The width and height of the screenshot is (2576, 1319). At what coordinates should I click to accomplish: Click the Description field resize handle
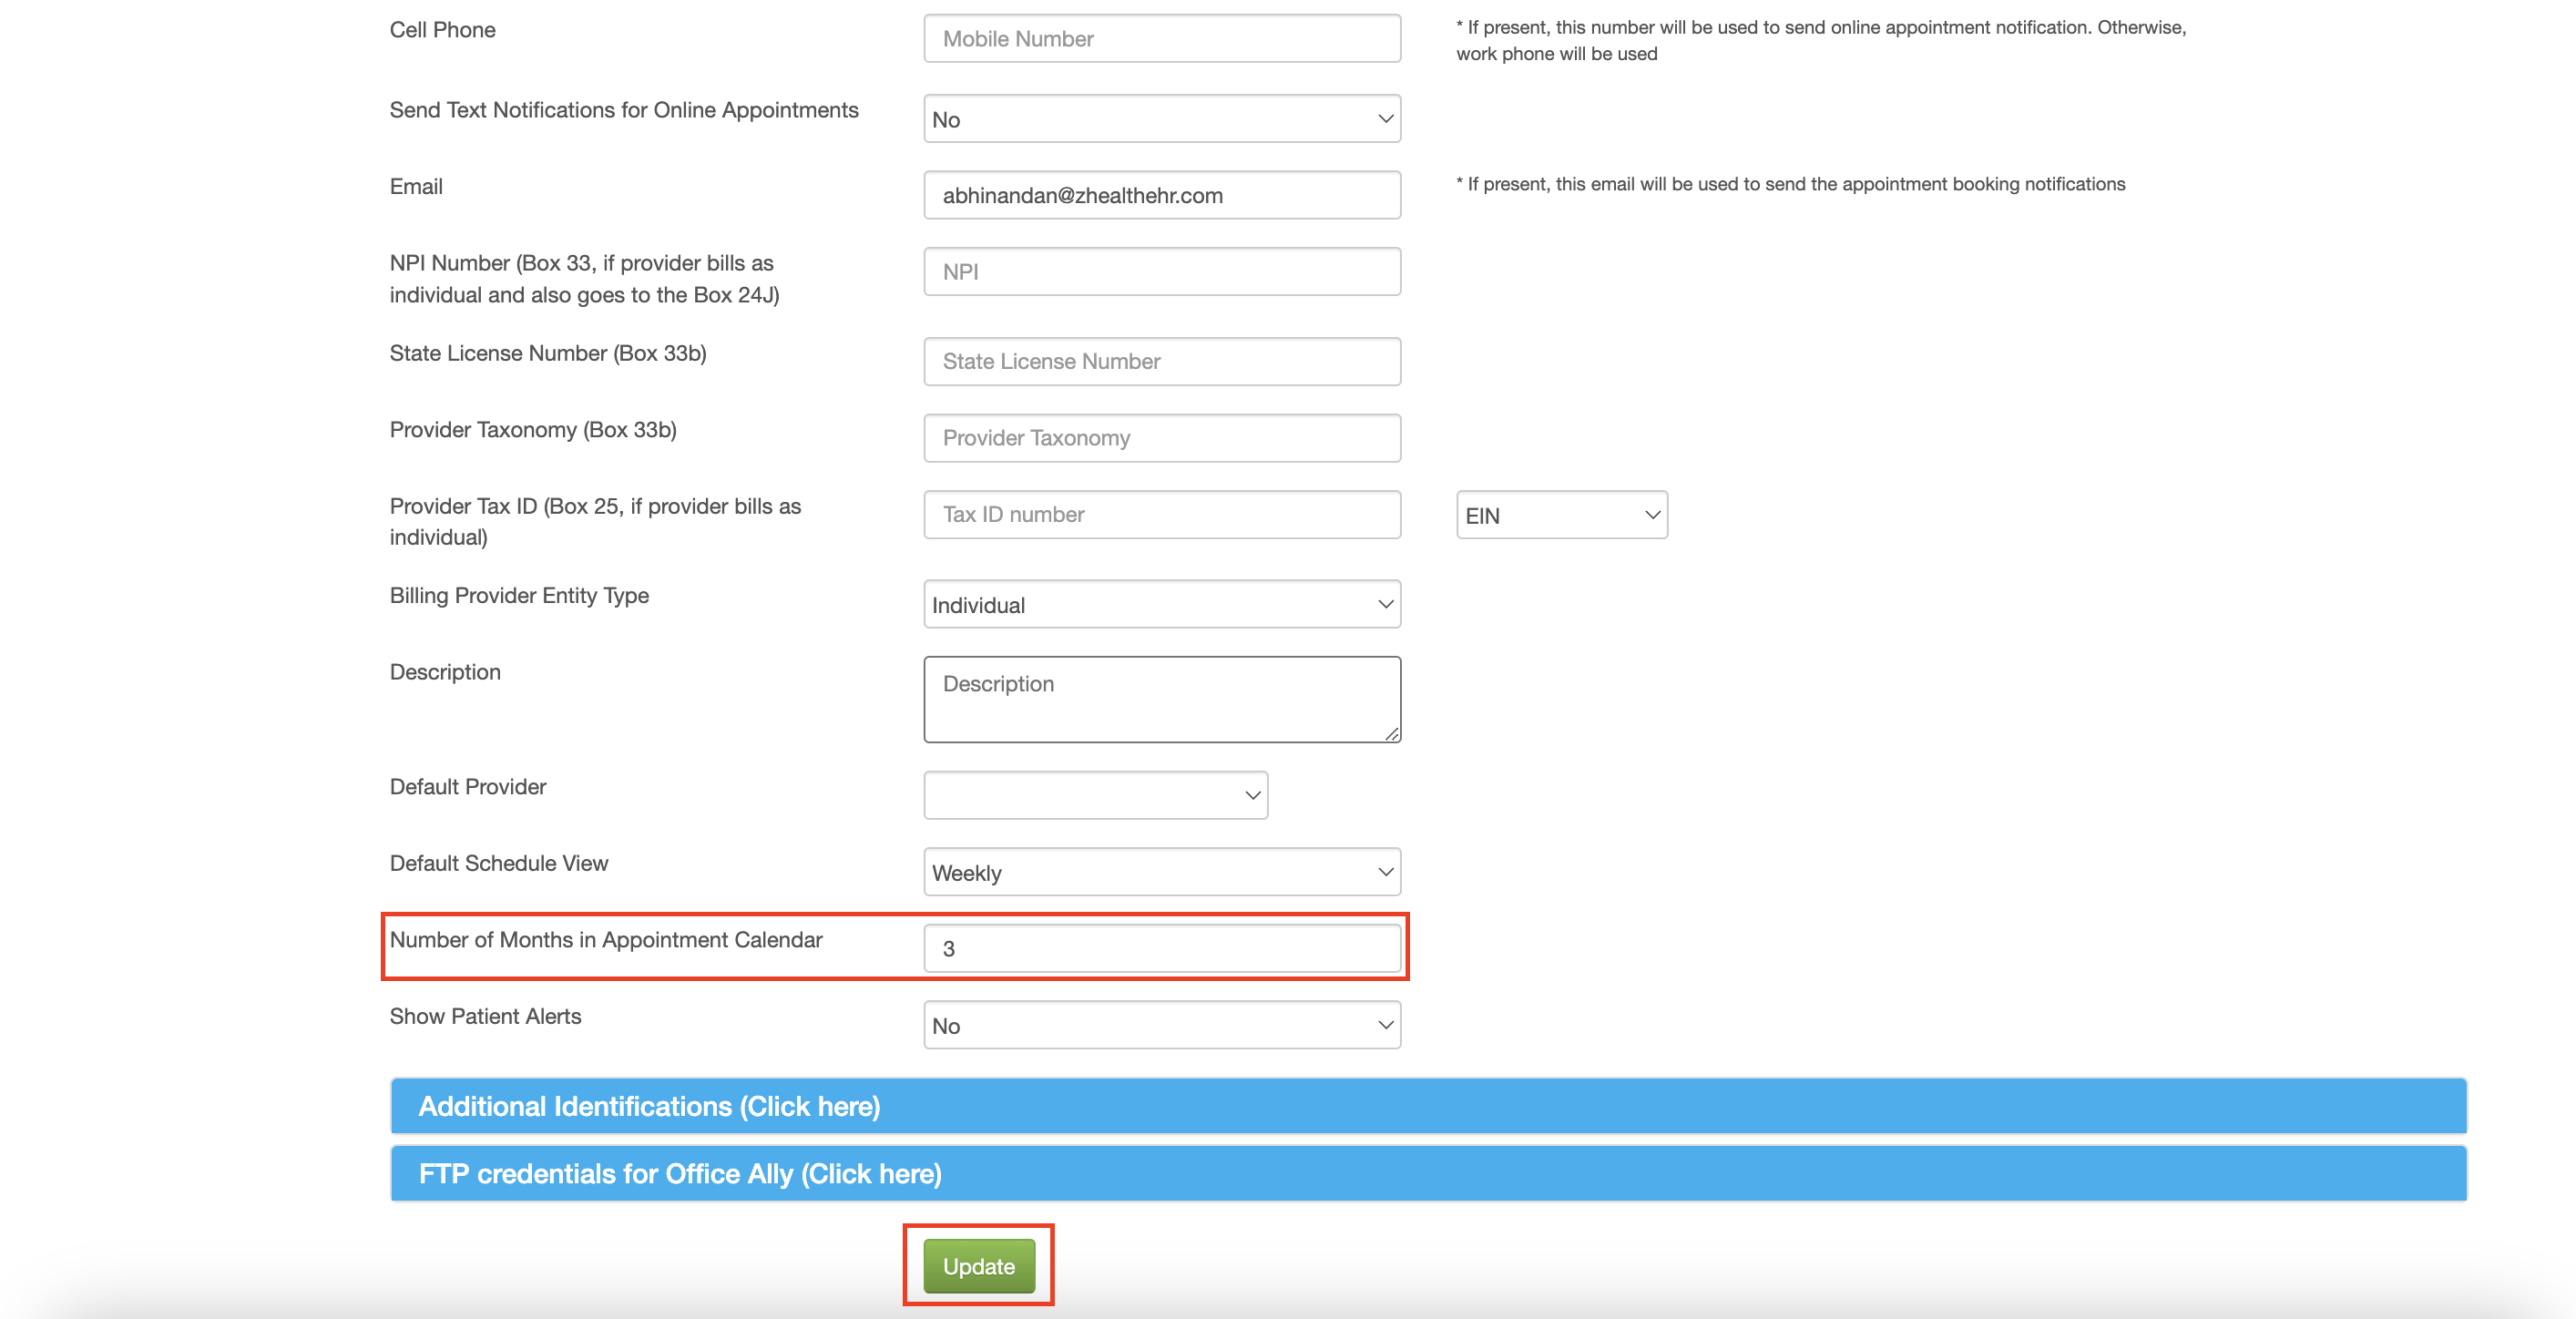(1391, 733)
